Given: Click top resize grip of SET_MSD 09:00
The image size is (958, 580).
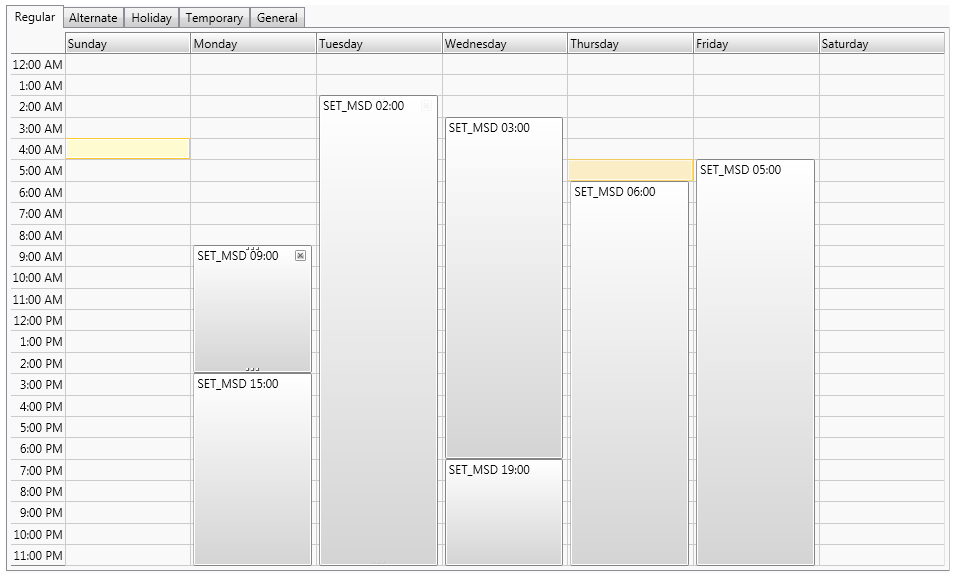Looking at the screenshot, I should 252,248.
